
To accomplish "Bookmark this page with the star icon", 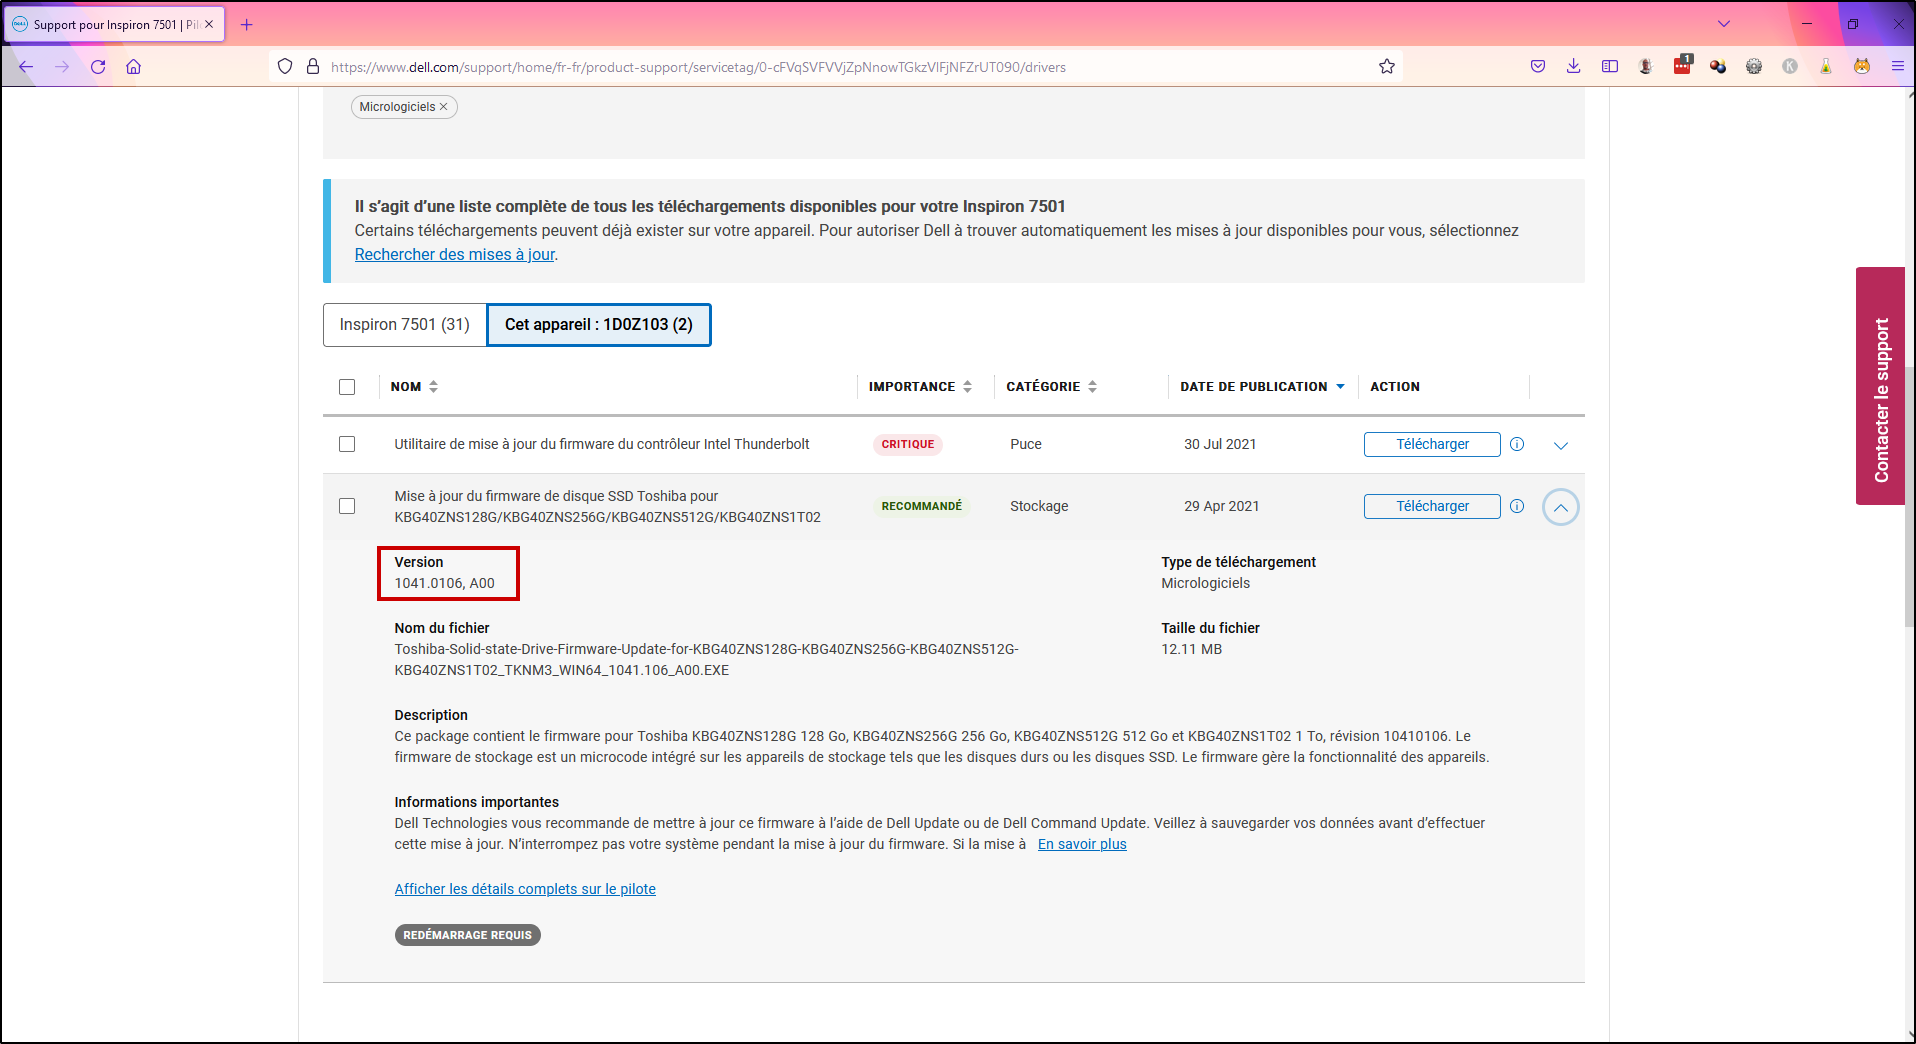I will tap(1387, 67).
